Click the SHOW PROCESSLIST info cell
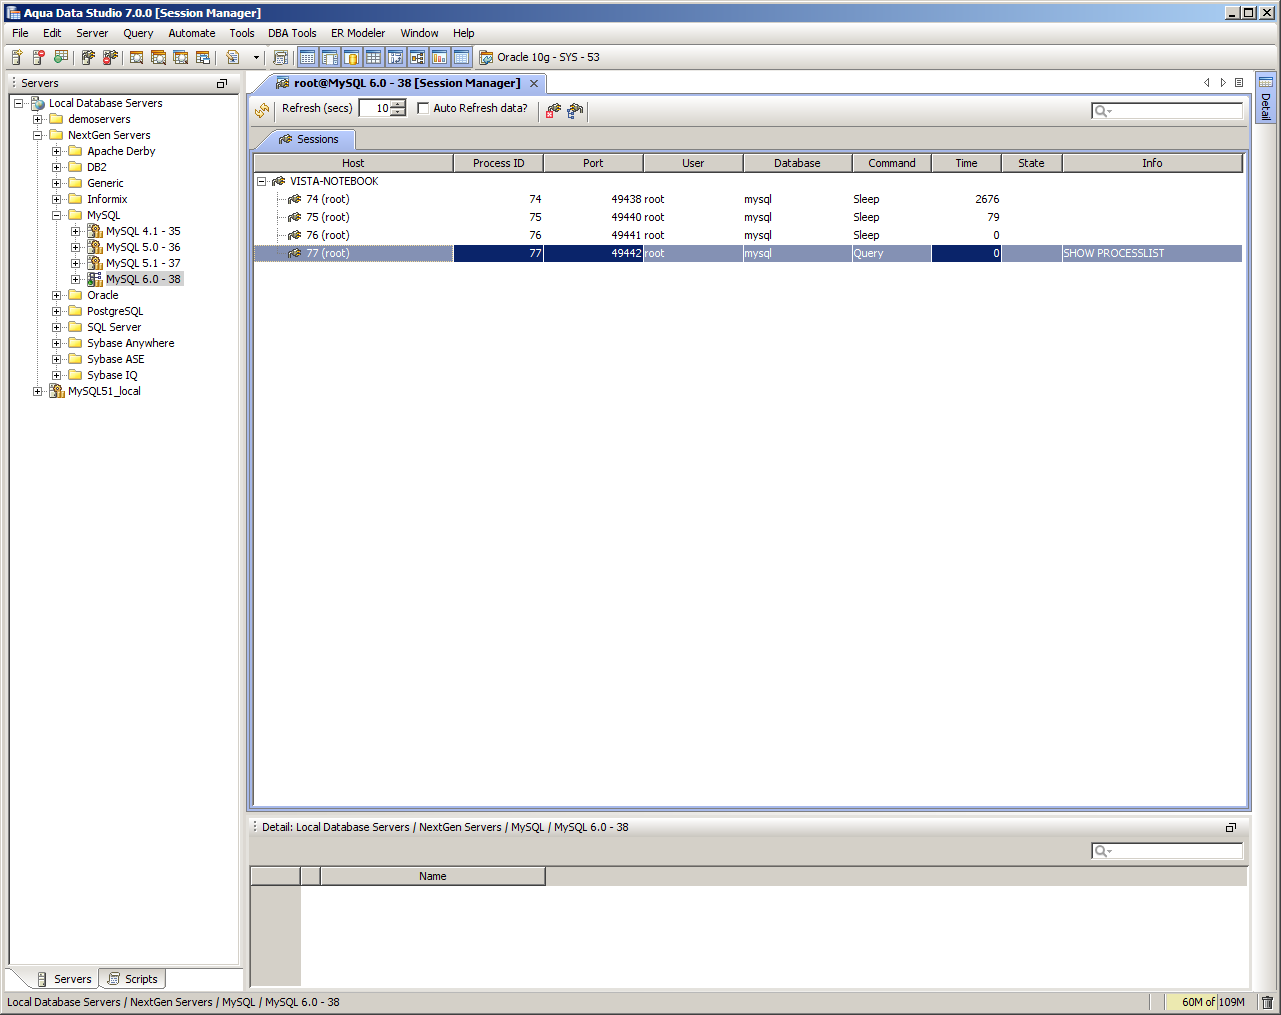Viewport: 1281px width, 1015px height. [x=1151, y=253]
